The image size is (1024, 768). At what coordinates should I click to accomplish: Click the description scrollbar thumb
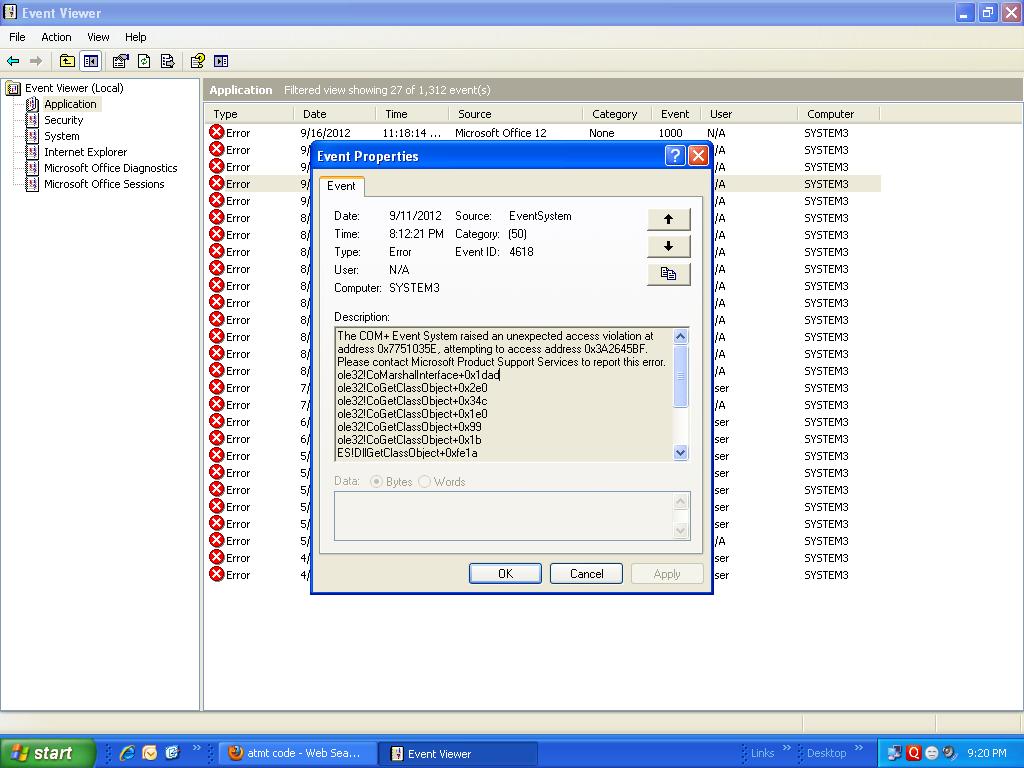pyautogui.click(x=680, y=376)
